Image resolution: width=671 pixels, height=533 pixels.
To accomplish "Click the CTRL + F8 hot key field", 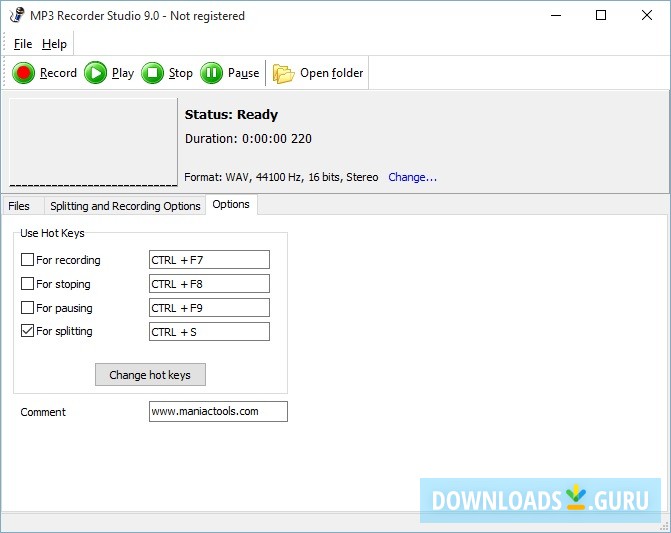I will (x=209, y=284).
